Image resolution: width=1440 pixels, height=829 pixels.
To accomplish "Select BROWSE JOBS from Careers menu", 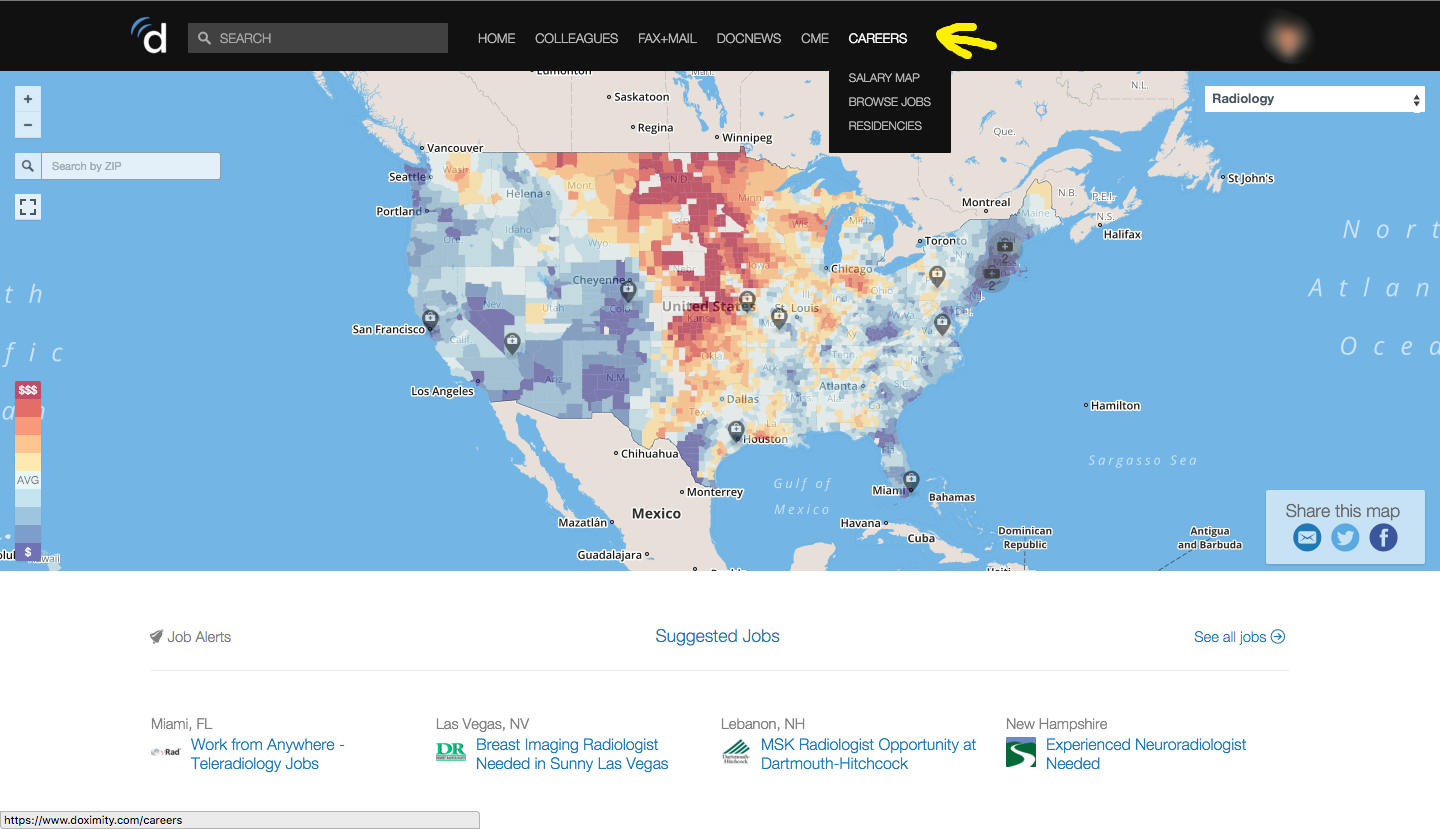I will tap(889, 101).
